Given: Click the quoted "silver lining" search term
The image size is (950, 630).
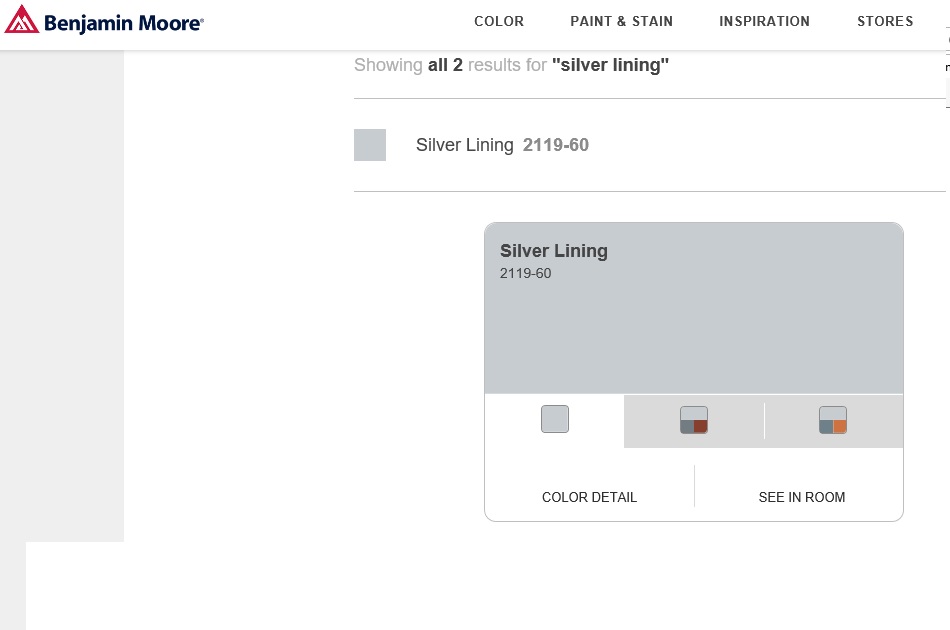Looking at the screenshot, I should [x=610, y=65].
